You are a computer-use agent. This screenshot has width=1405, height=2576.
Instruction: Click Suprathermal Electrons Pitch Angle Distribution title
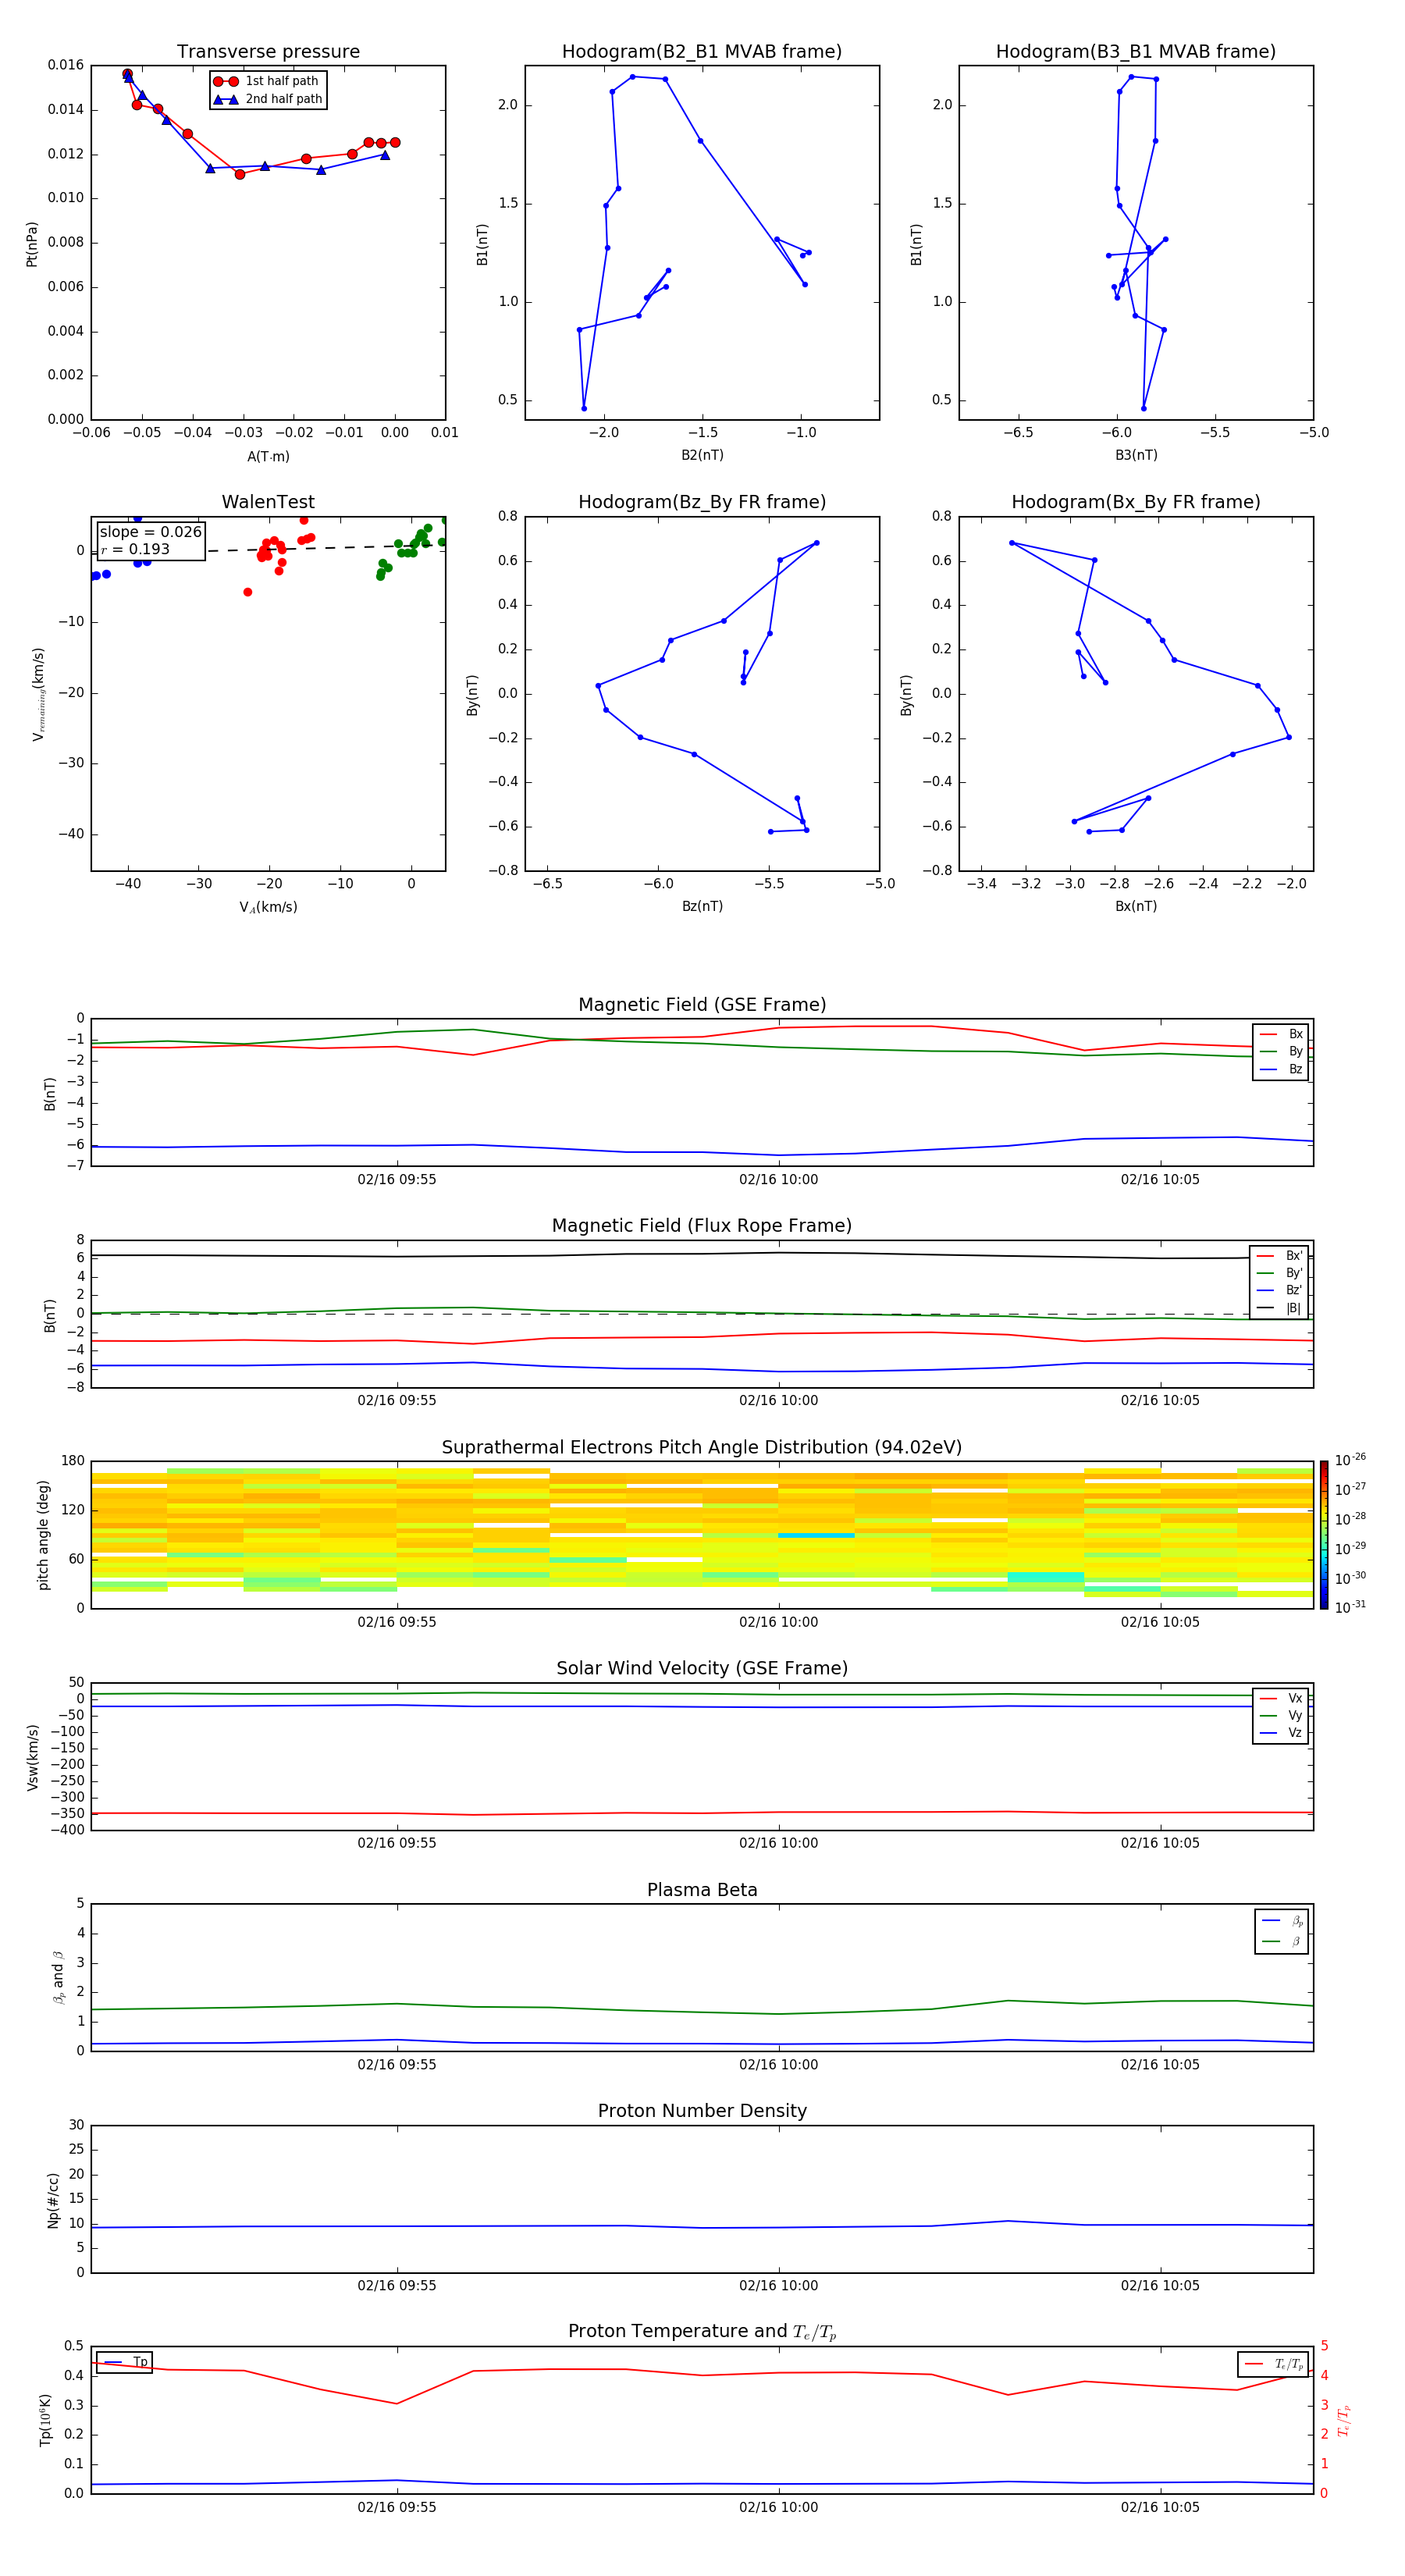point(702,1447)
